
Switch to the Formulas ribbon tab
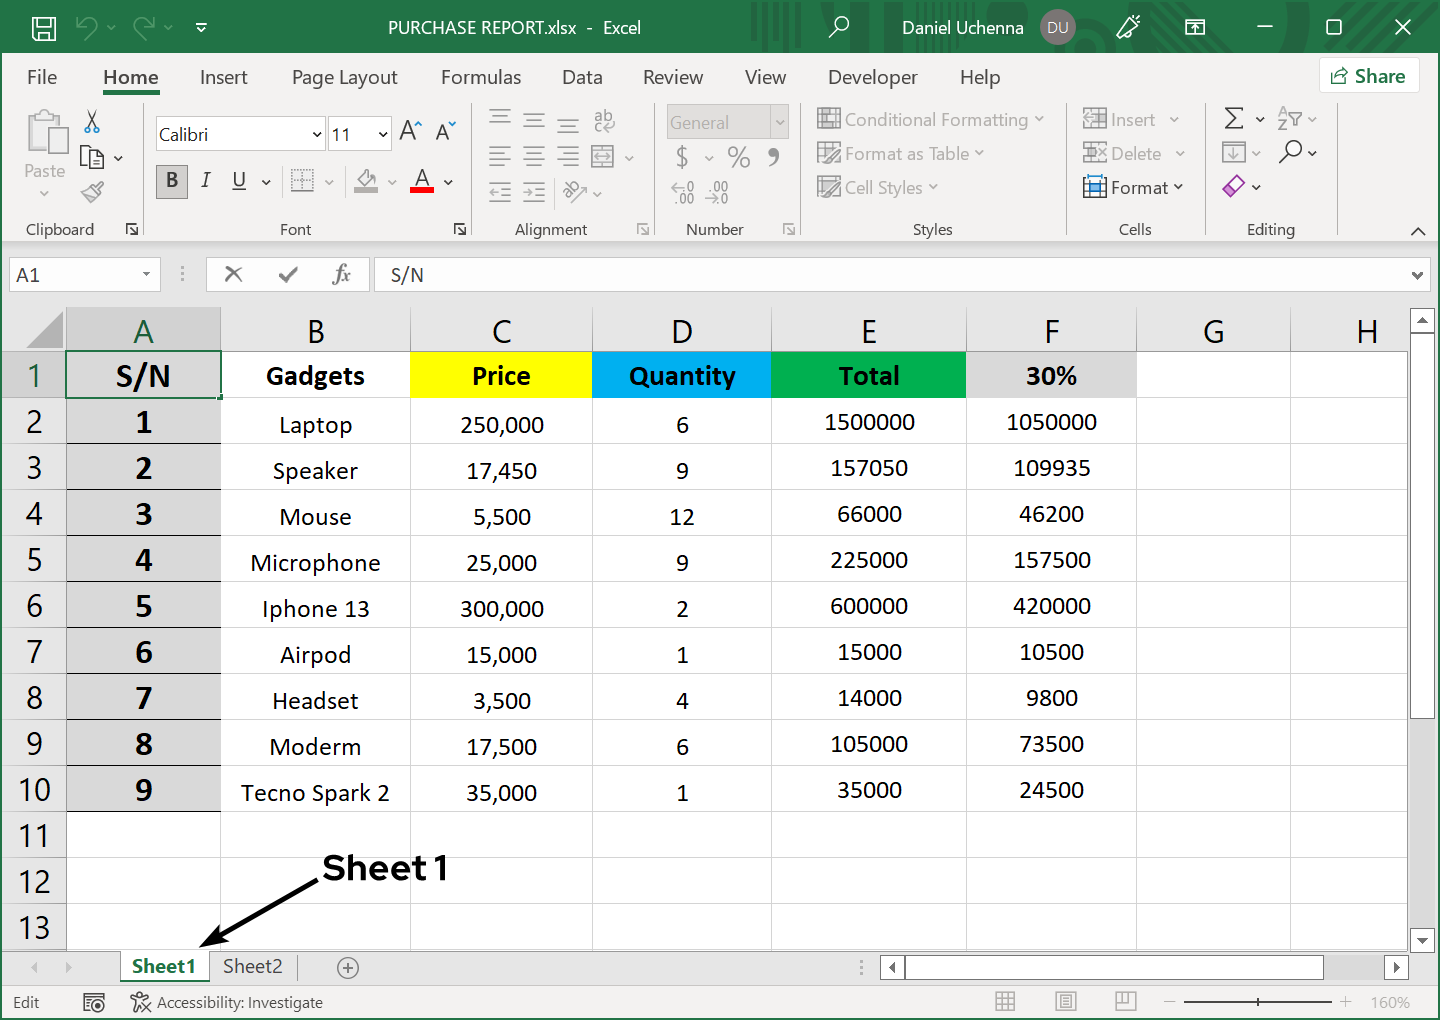tap(481, 77)
